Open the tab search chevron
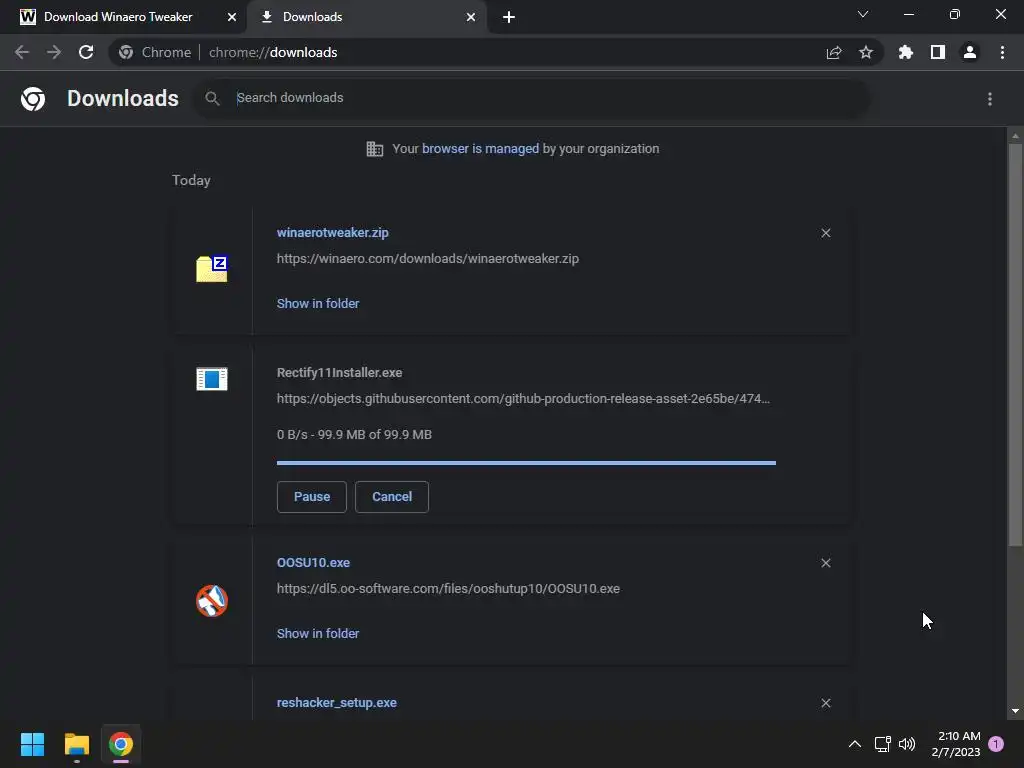The height and width of the screenshot is (768, 1024). pos(863,14)
